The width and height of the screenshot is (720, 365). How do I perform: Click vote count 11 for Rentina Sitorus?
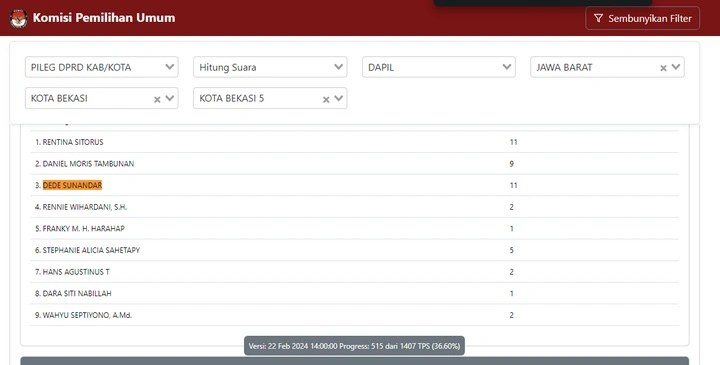tap(513, 142)
